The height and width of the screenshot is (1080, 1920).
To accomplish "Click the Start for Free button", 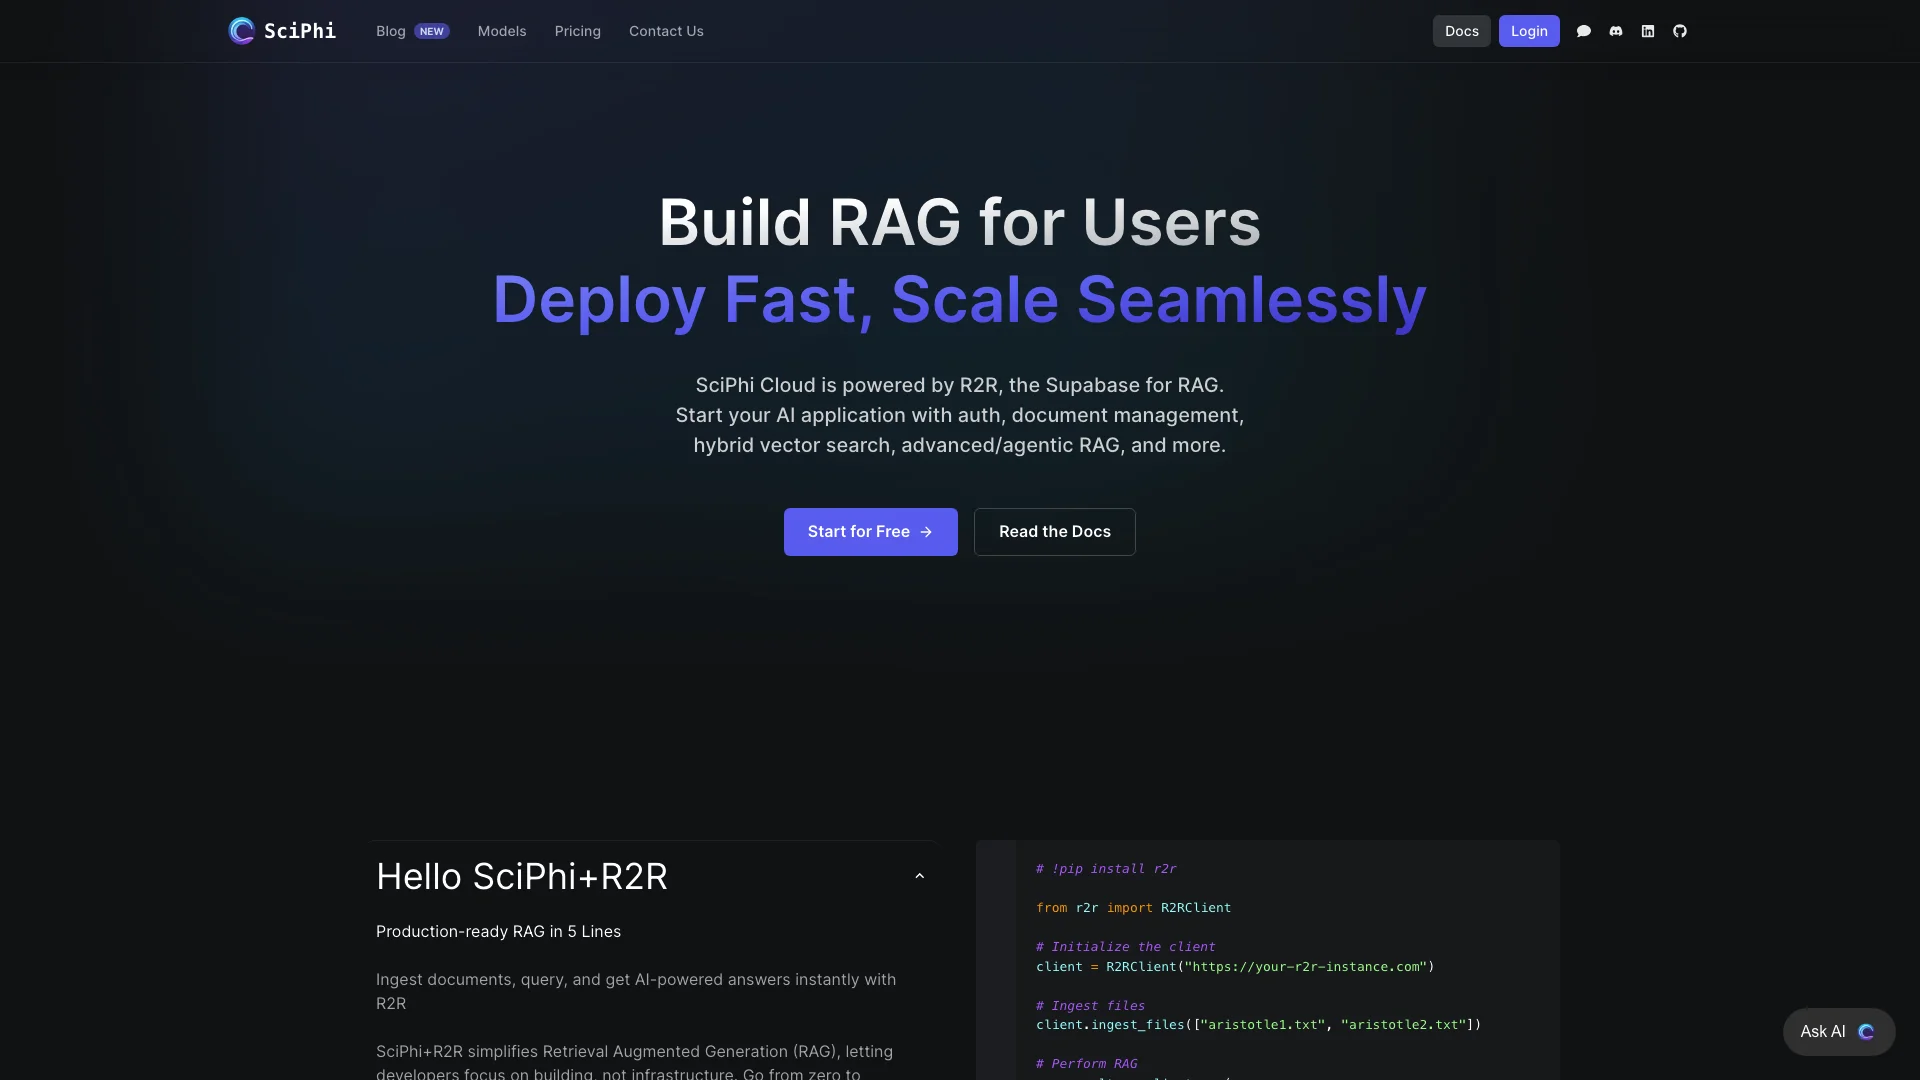I will click(x=871, y=532).
